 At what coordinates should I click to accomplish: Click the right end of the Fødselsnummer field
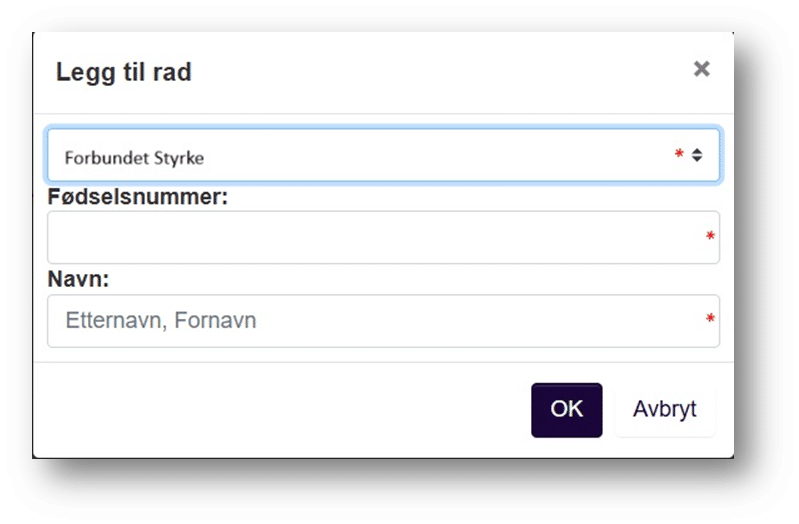coord(680,238)
